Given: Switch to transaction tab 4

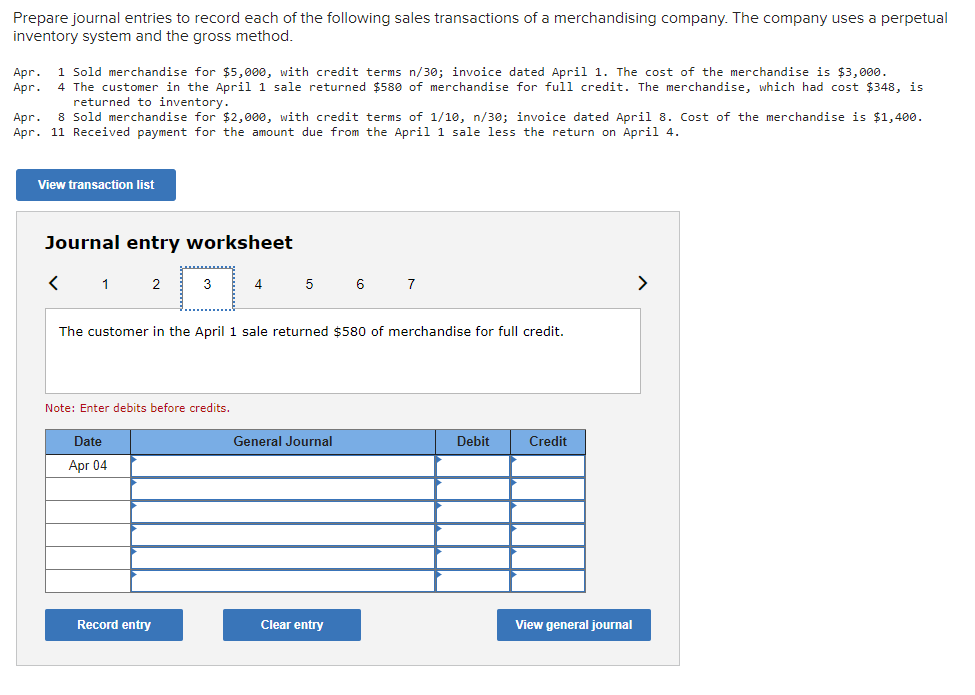Looking at the screenshot, I should coord(258,284).
